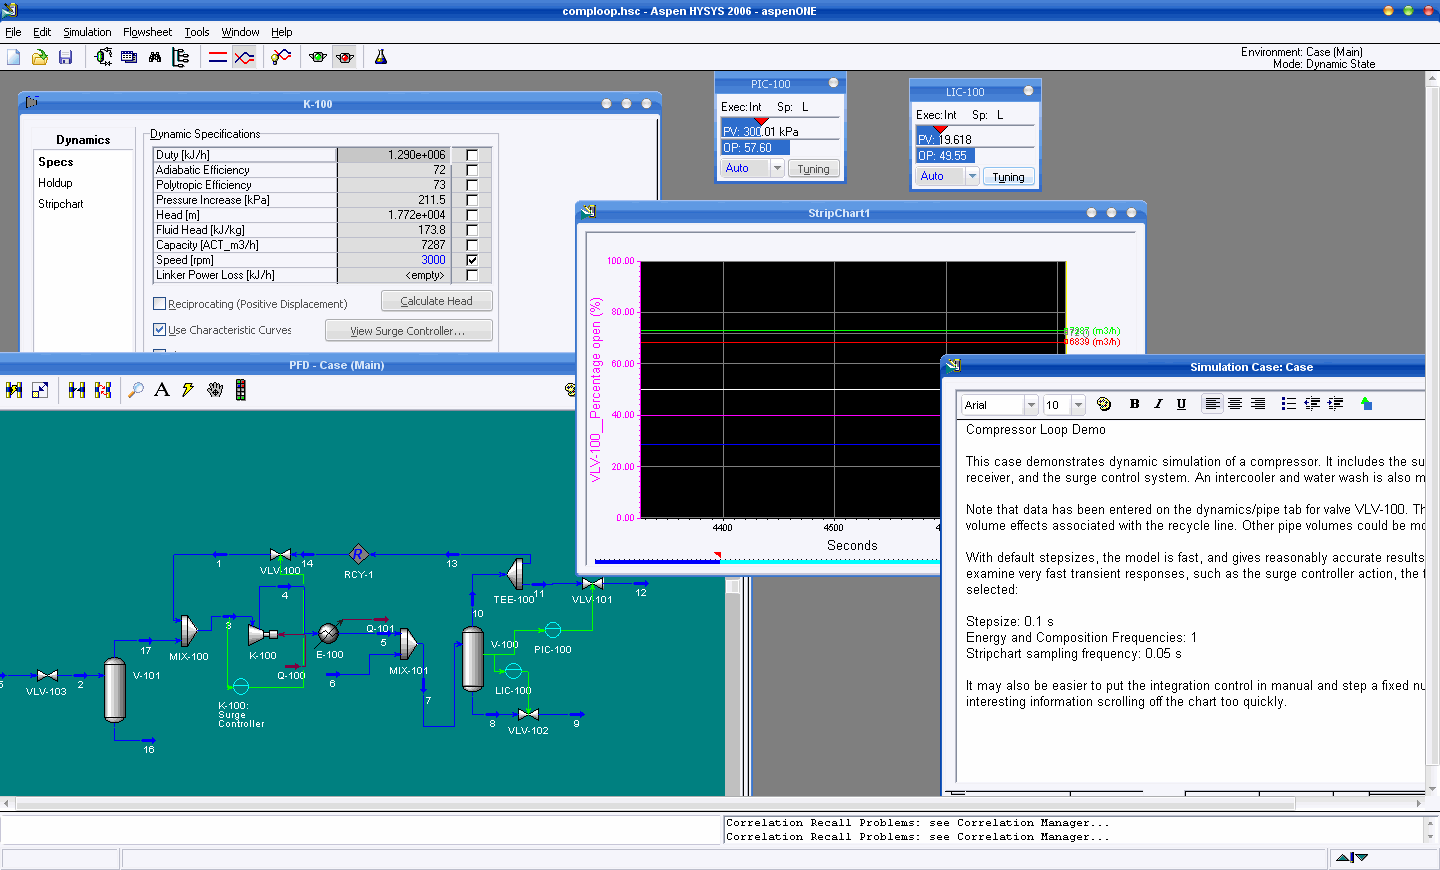Click the Calculate Head button
This screenshot has height=870, width=1440.
coord(436,301)
